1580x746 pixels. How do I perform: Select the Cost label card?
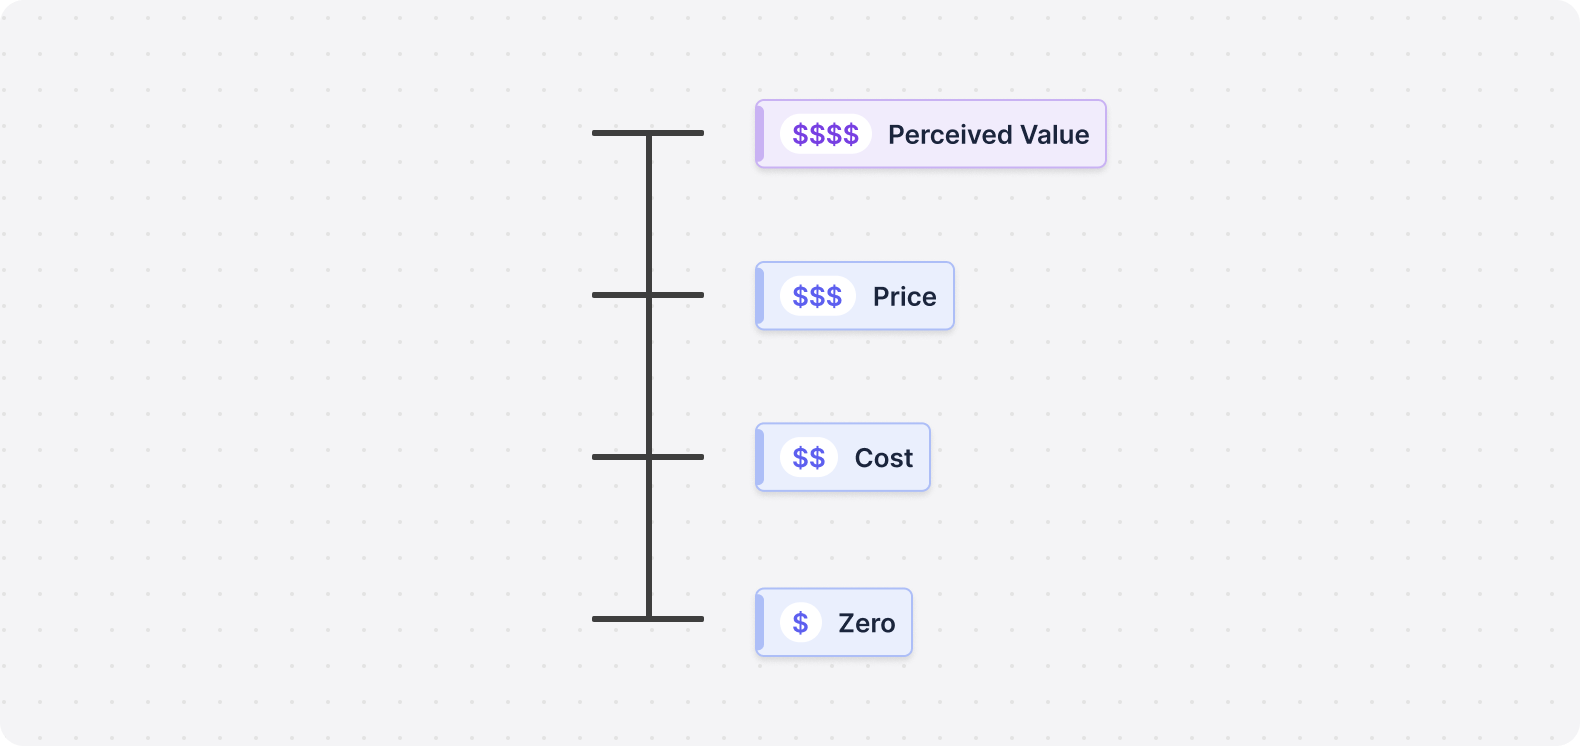click(843, 457)
